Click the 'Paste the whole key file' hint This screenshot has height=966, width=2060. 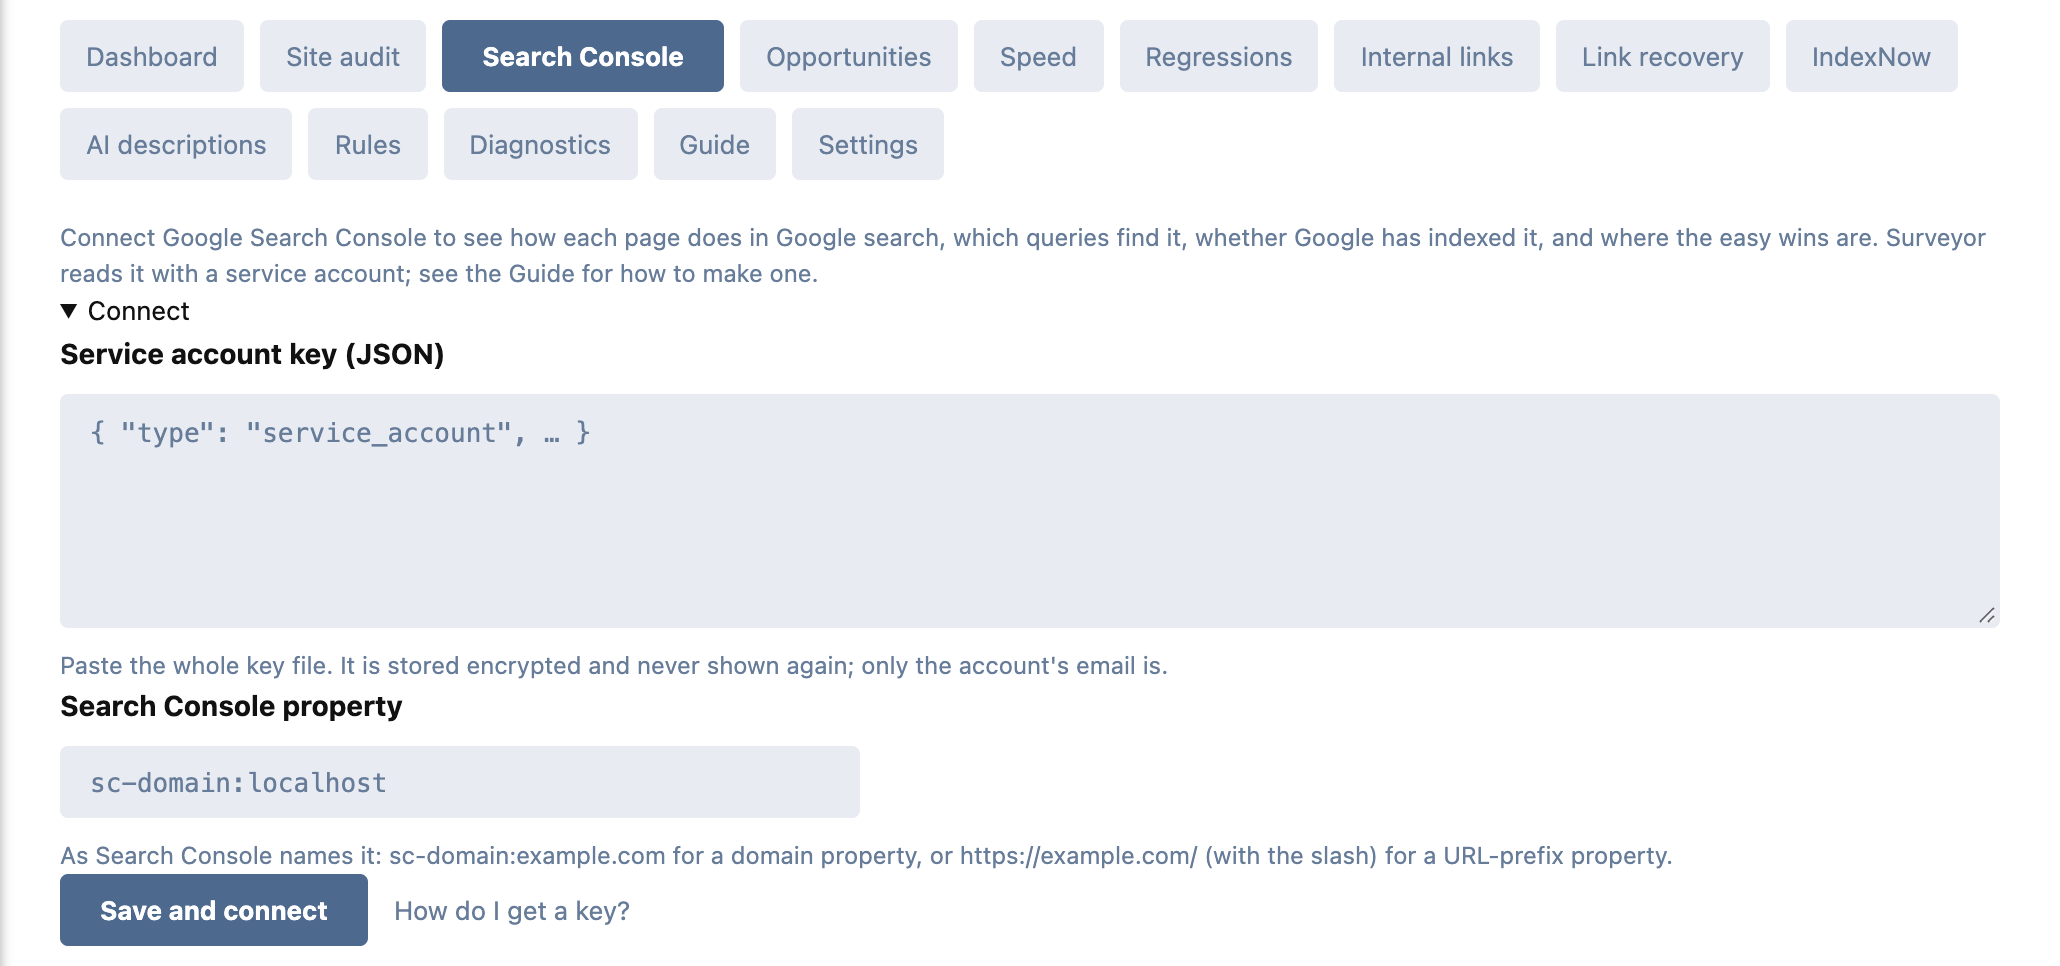click(x=614, y=666)
